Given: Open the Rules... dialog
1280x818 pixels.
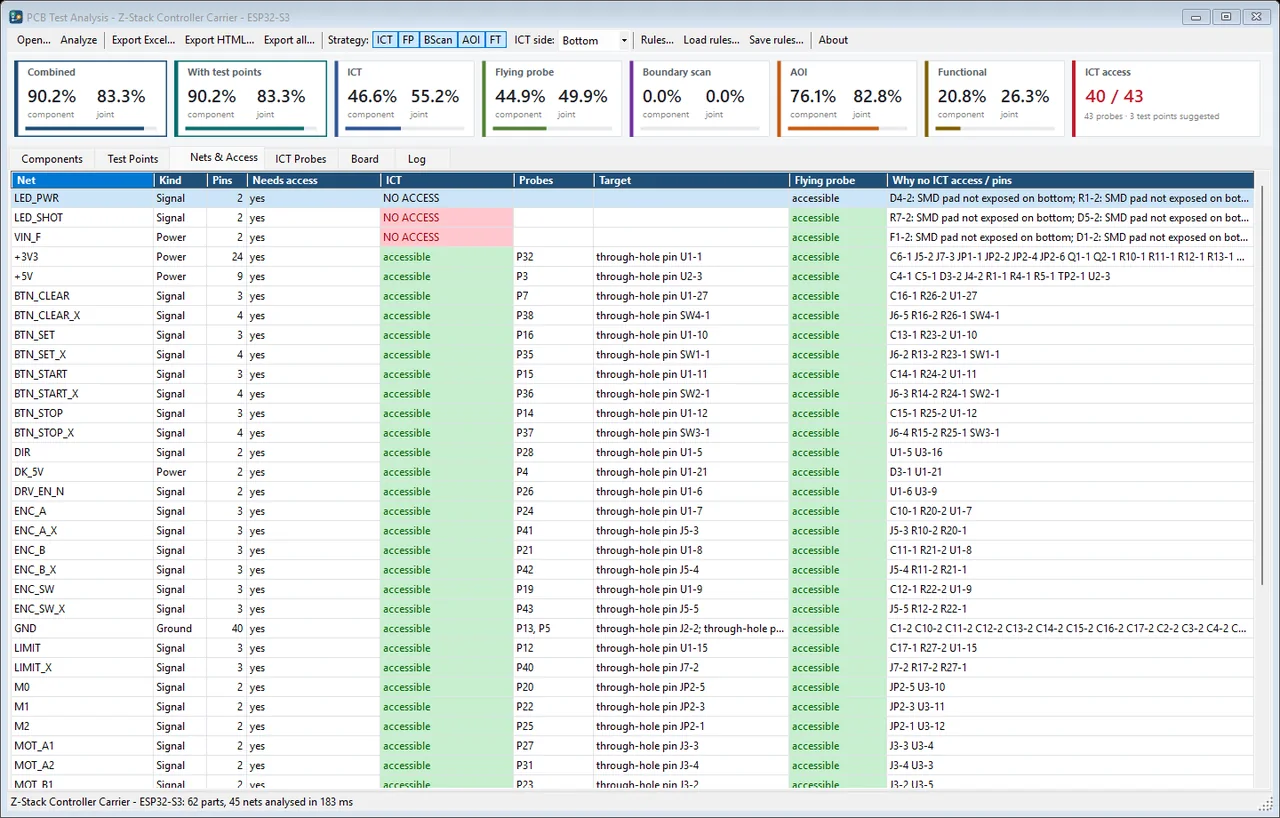Looking at the screenshot, I should click(657, 40).
